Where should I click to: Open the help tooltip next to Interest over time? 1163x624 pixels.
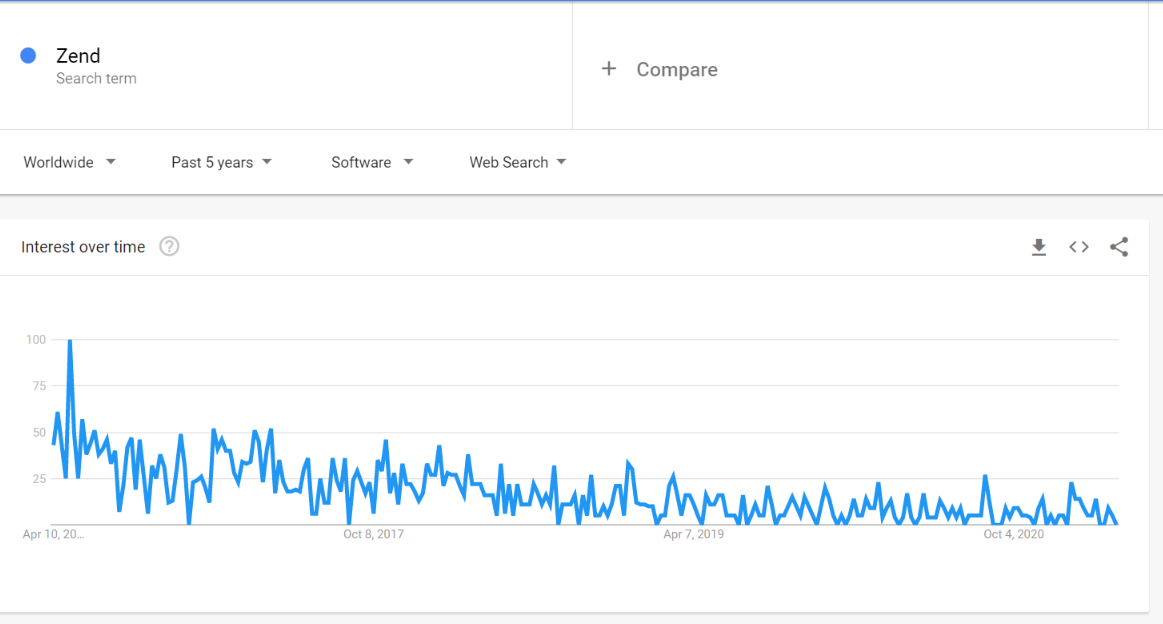click(x=169, y=246)
